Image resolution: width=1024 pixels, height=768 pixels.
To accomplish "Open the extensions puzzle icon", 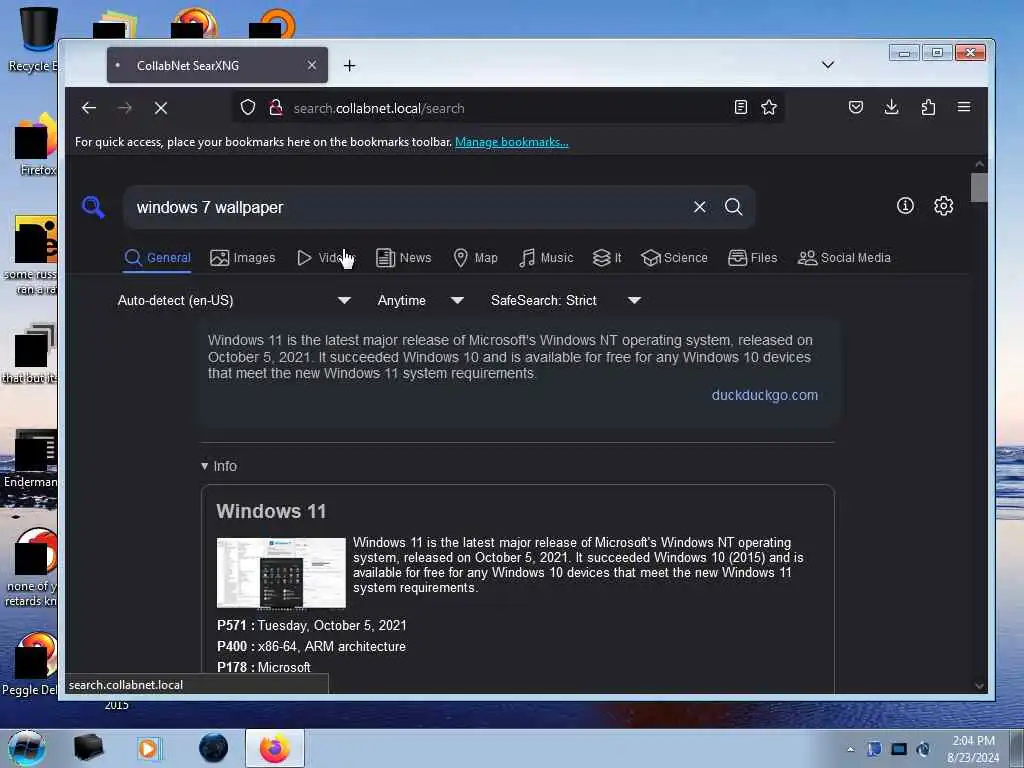I will pos(928,107).
